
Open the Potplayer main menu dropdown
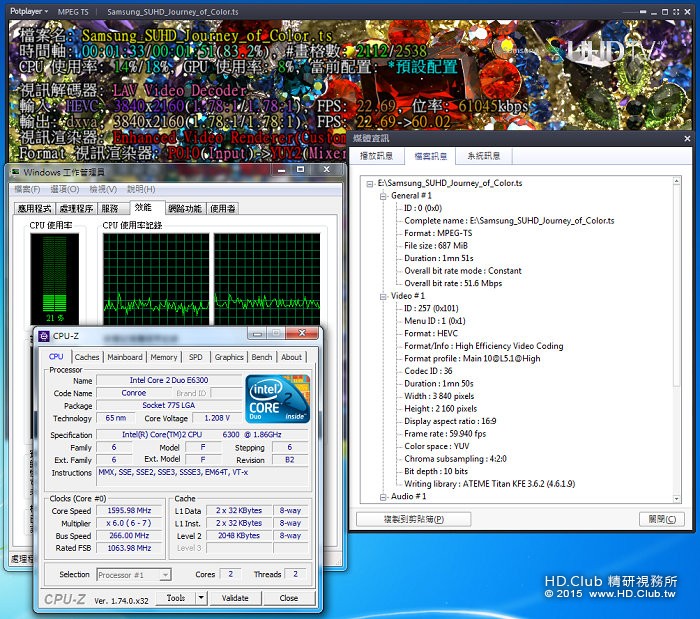(x=29, y=12)
